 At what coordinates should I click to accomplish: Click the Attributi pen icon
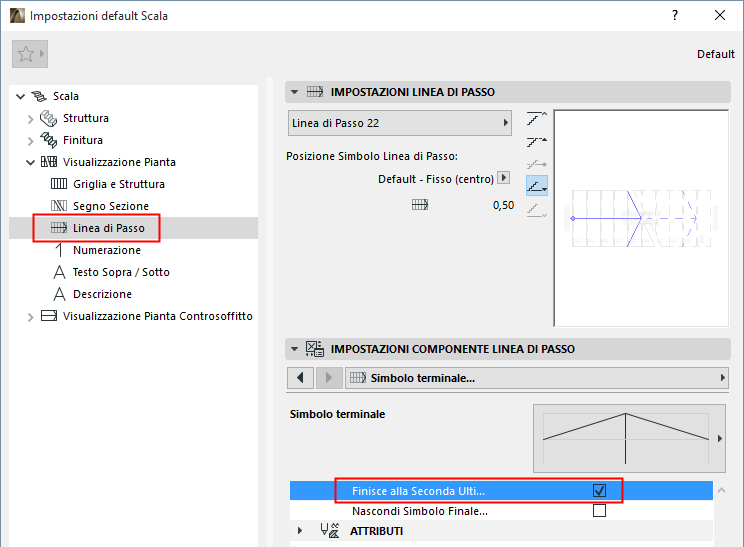tap(330, 530)
